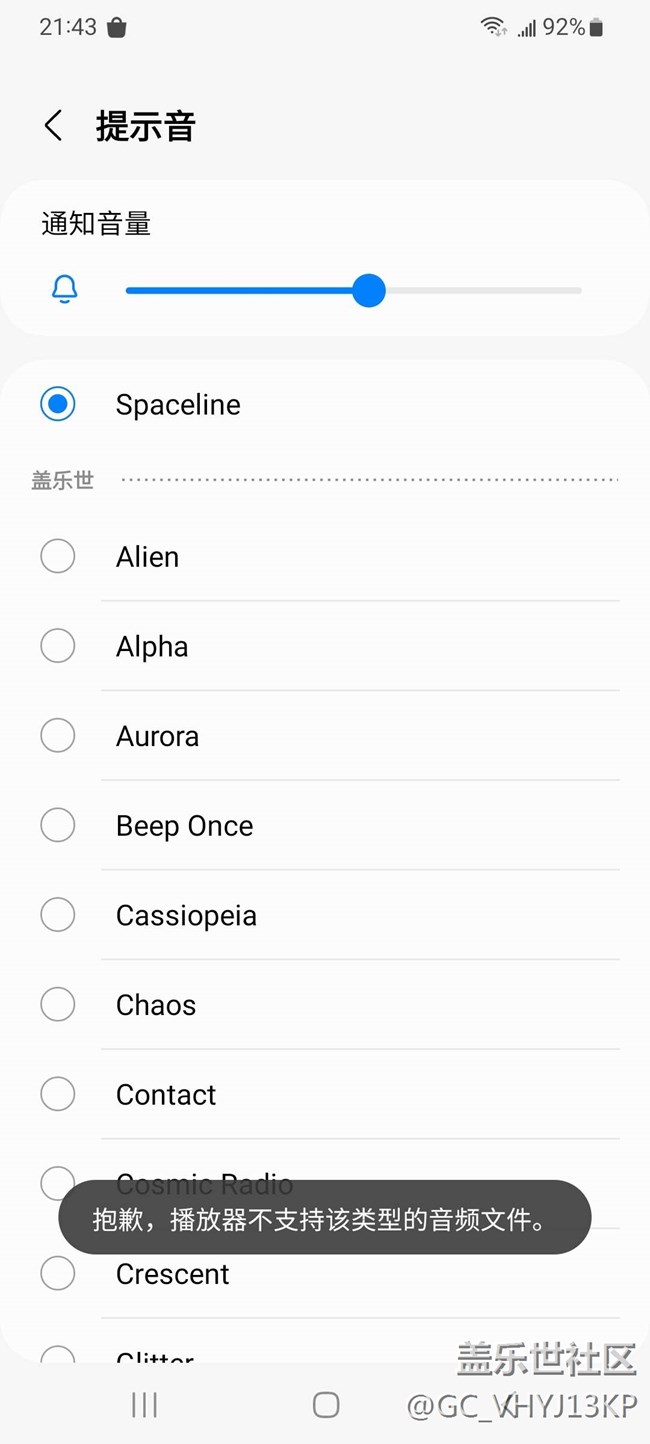Screen dimensions: 650x1444
Task: Tap the Wi-Fi status icon
Action: pyautogui.click(x=493, y=27)
